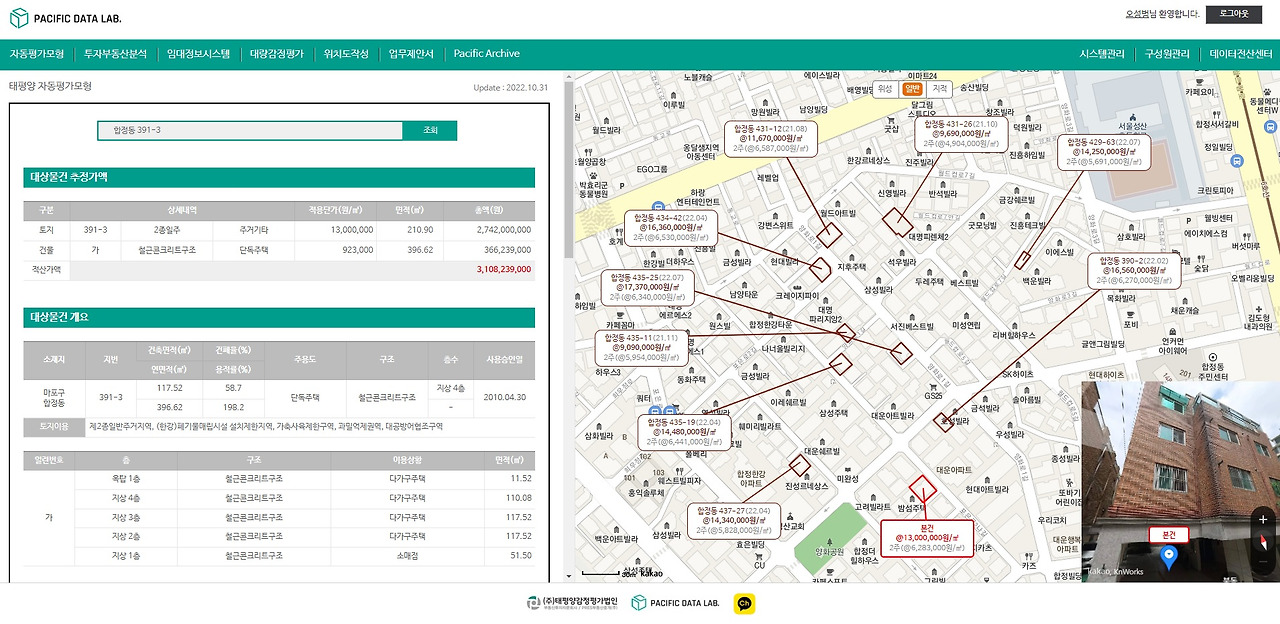Image resolution: width=1280 pixels, height=624 pixels.
Task: Switch map to 위성 satellite view
Action: tap(885, 89)
